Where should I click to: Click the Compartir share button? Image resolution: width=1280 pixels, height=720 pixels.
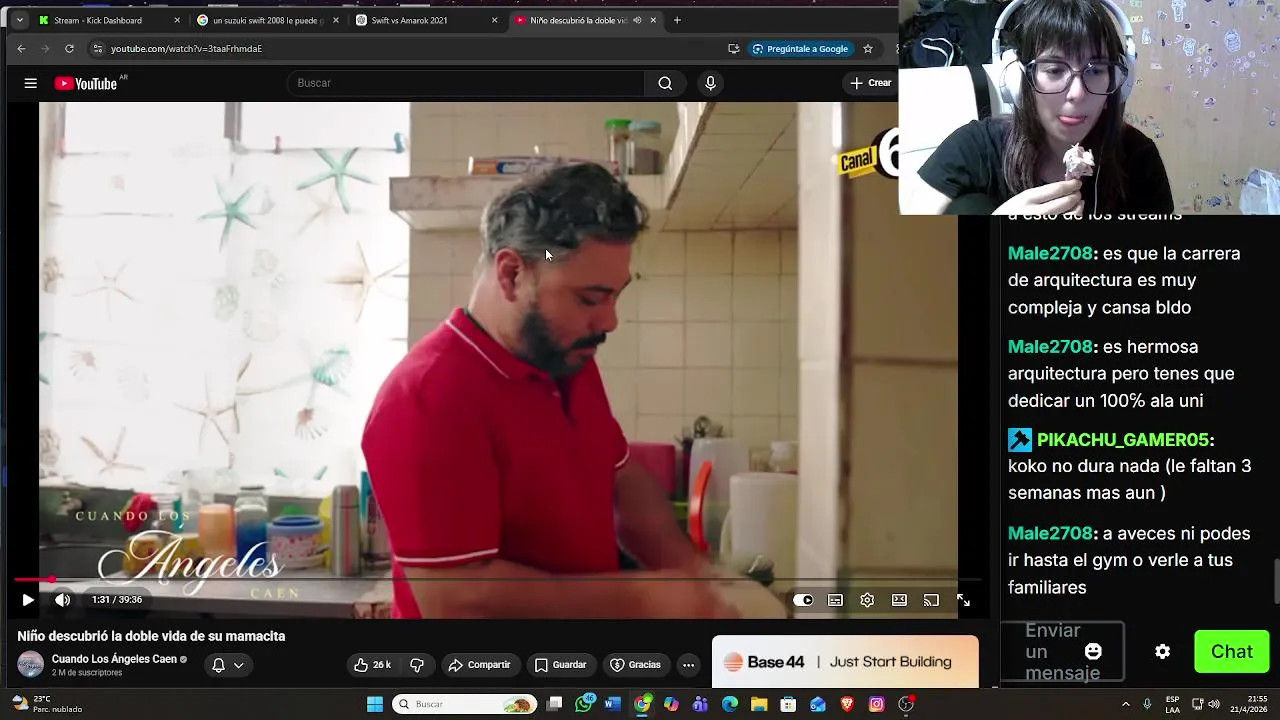(479, 665)
